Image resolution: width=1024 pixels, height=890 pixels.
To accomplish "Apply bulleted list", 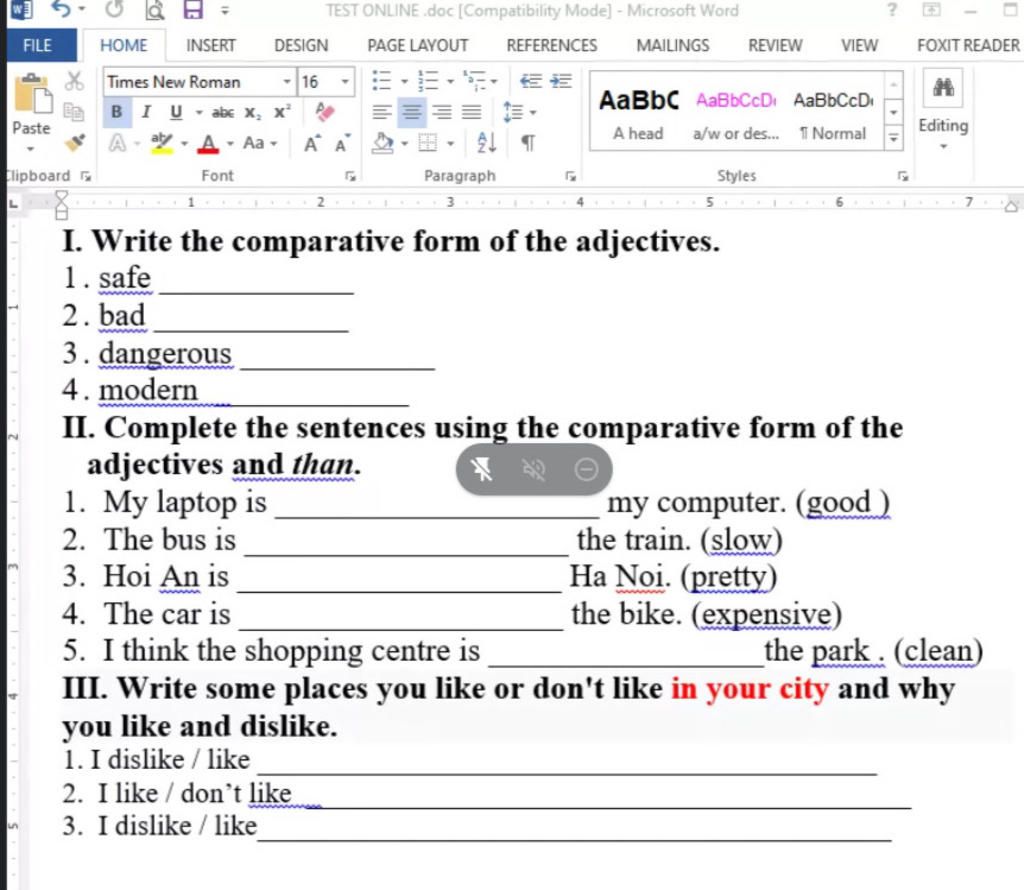I will 381,81.
